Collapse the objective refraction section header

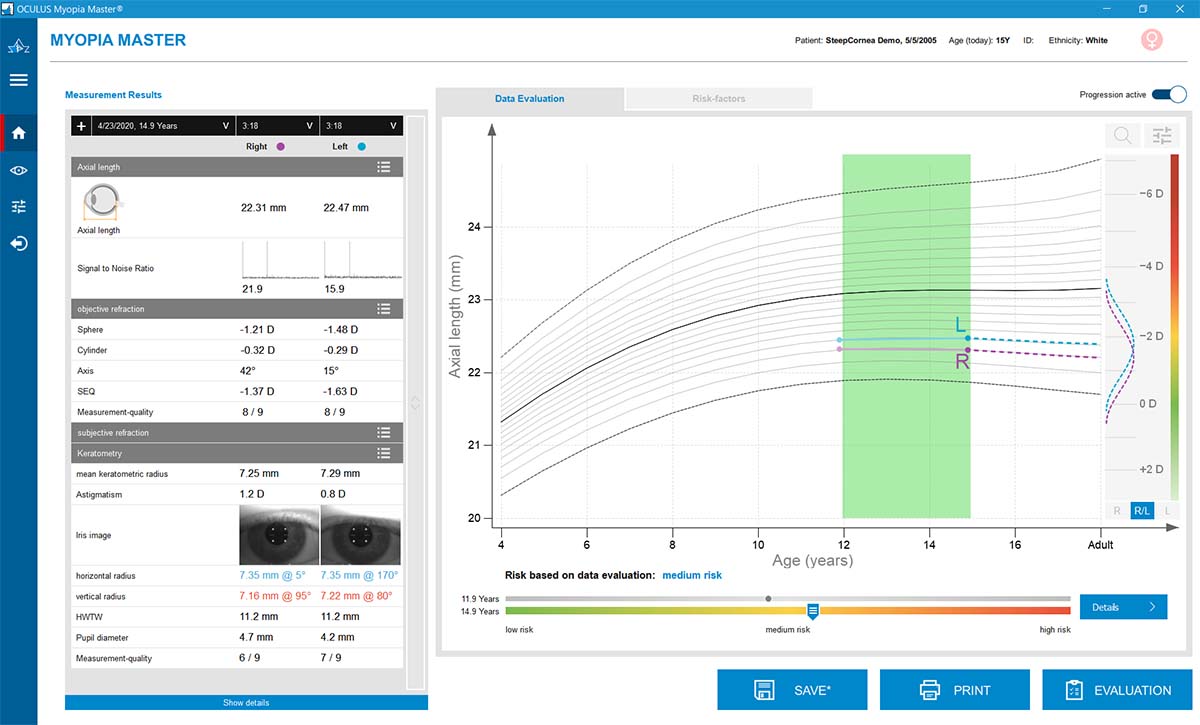pos(237,309)
